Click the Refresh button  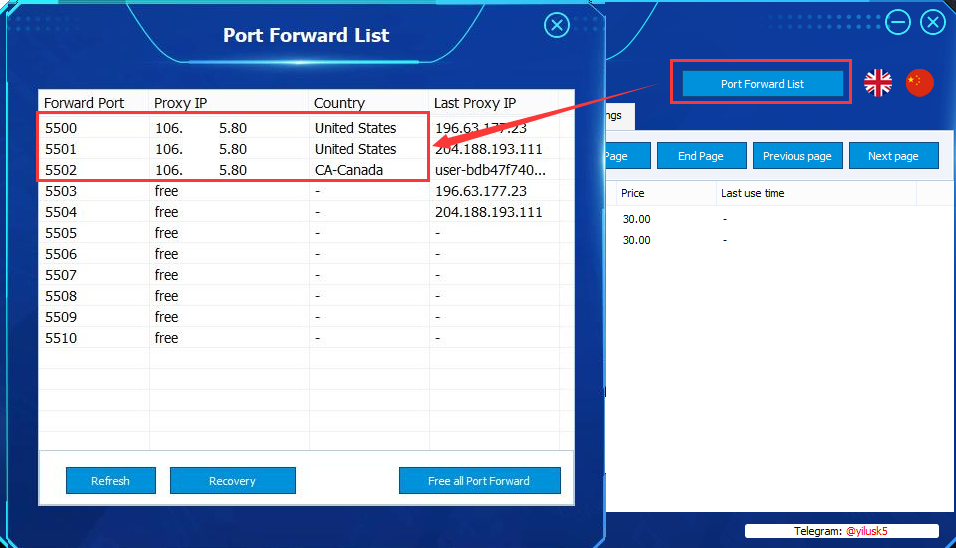coord(110,480)
